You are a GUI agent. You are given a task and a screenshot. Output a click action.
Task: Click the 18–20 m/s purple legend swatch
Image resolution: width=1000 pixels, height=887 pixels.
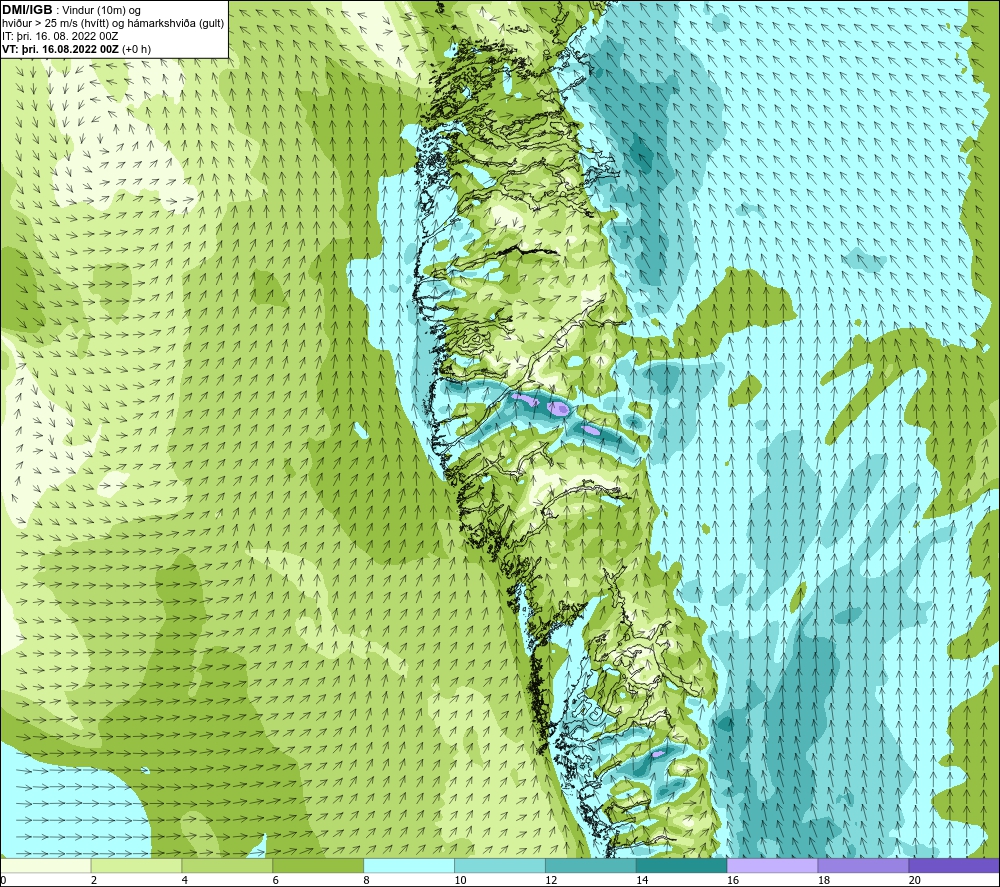864,865
